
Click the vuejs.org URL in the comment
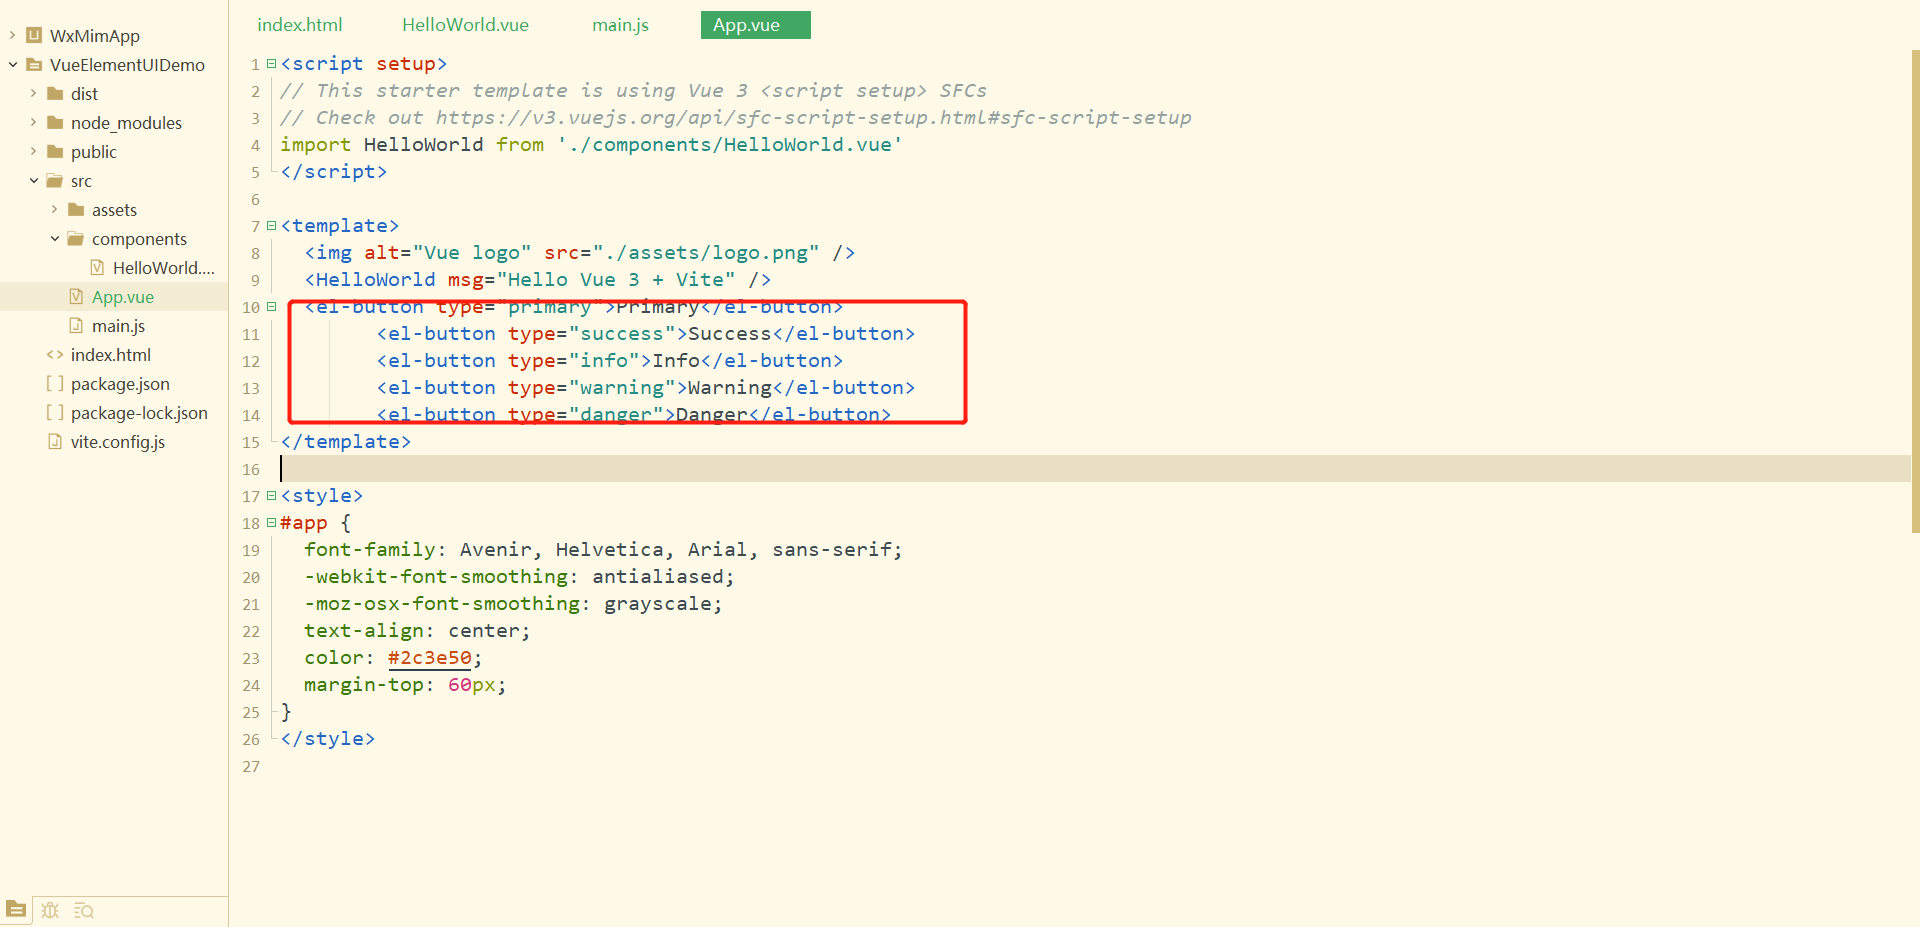(813, 117)
